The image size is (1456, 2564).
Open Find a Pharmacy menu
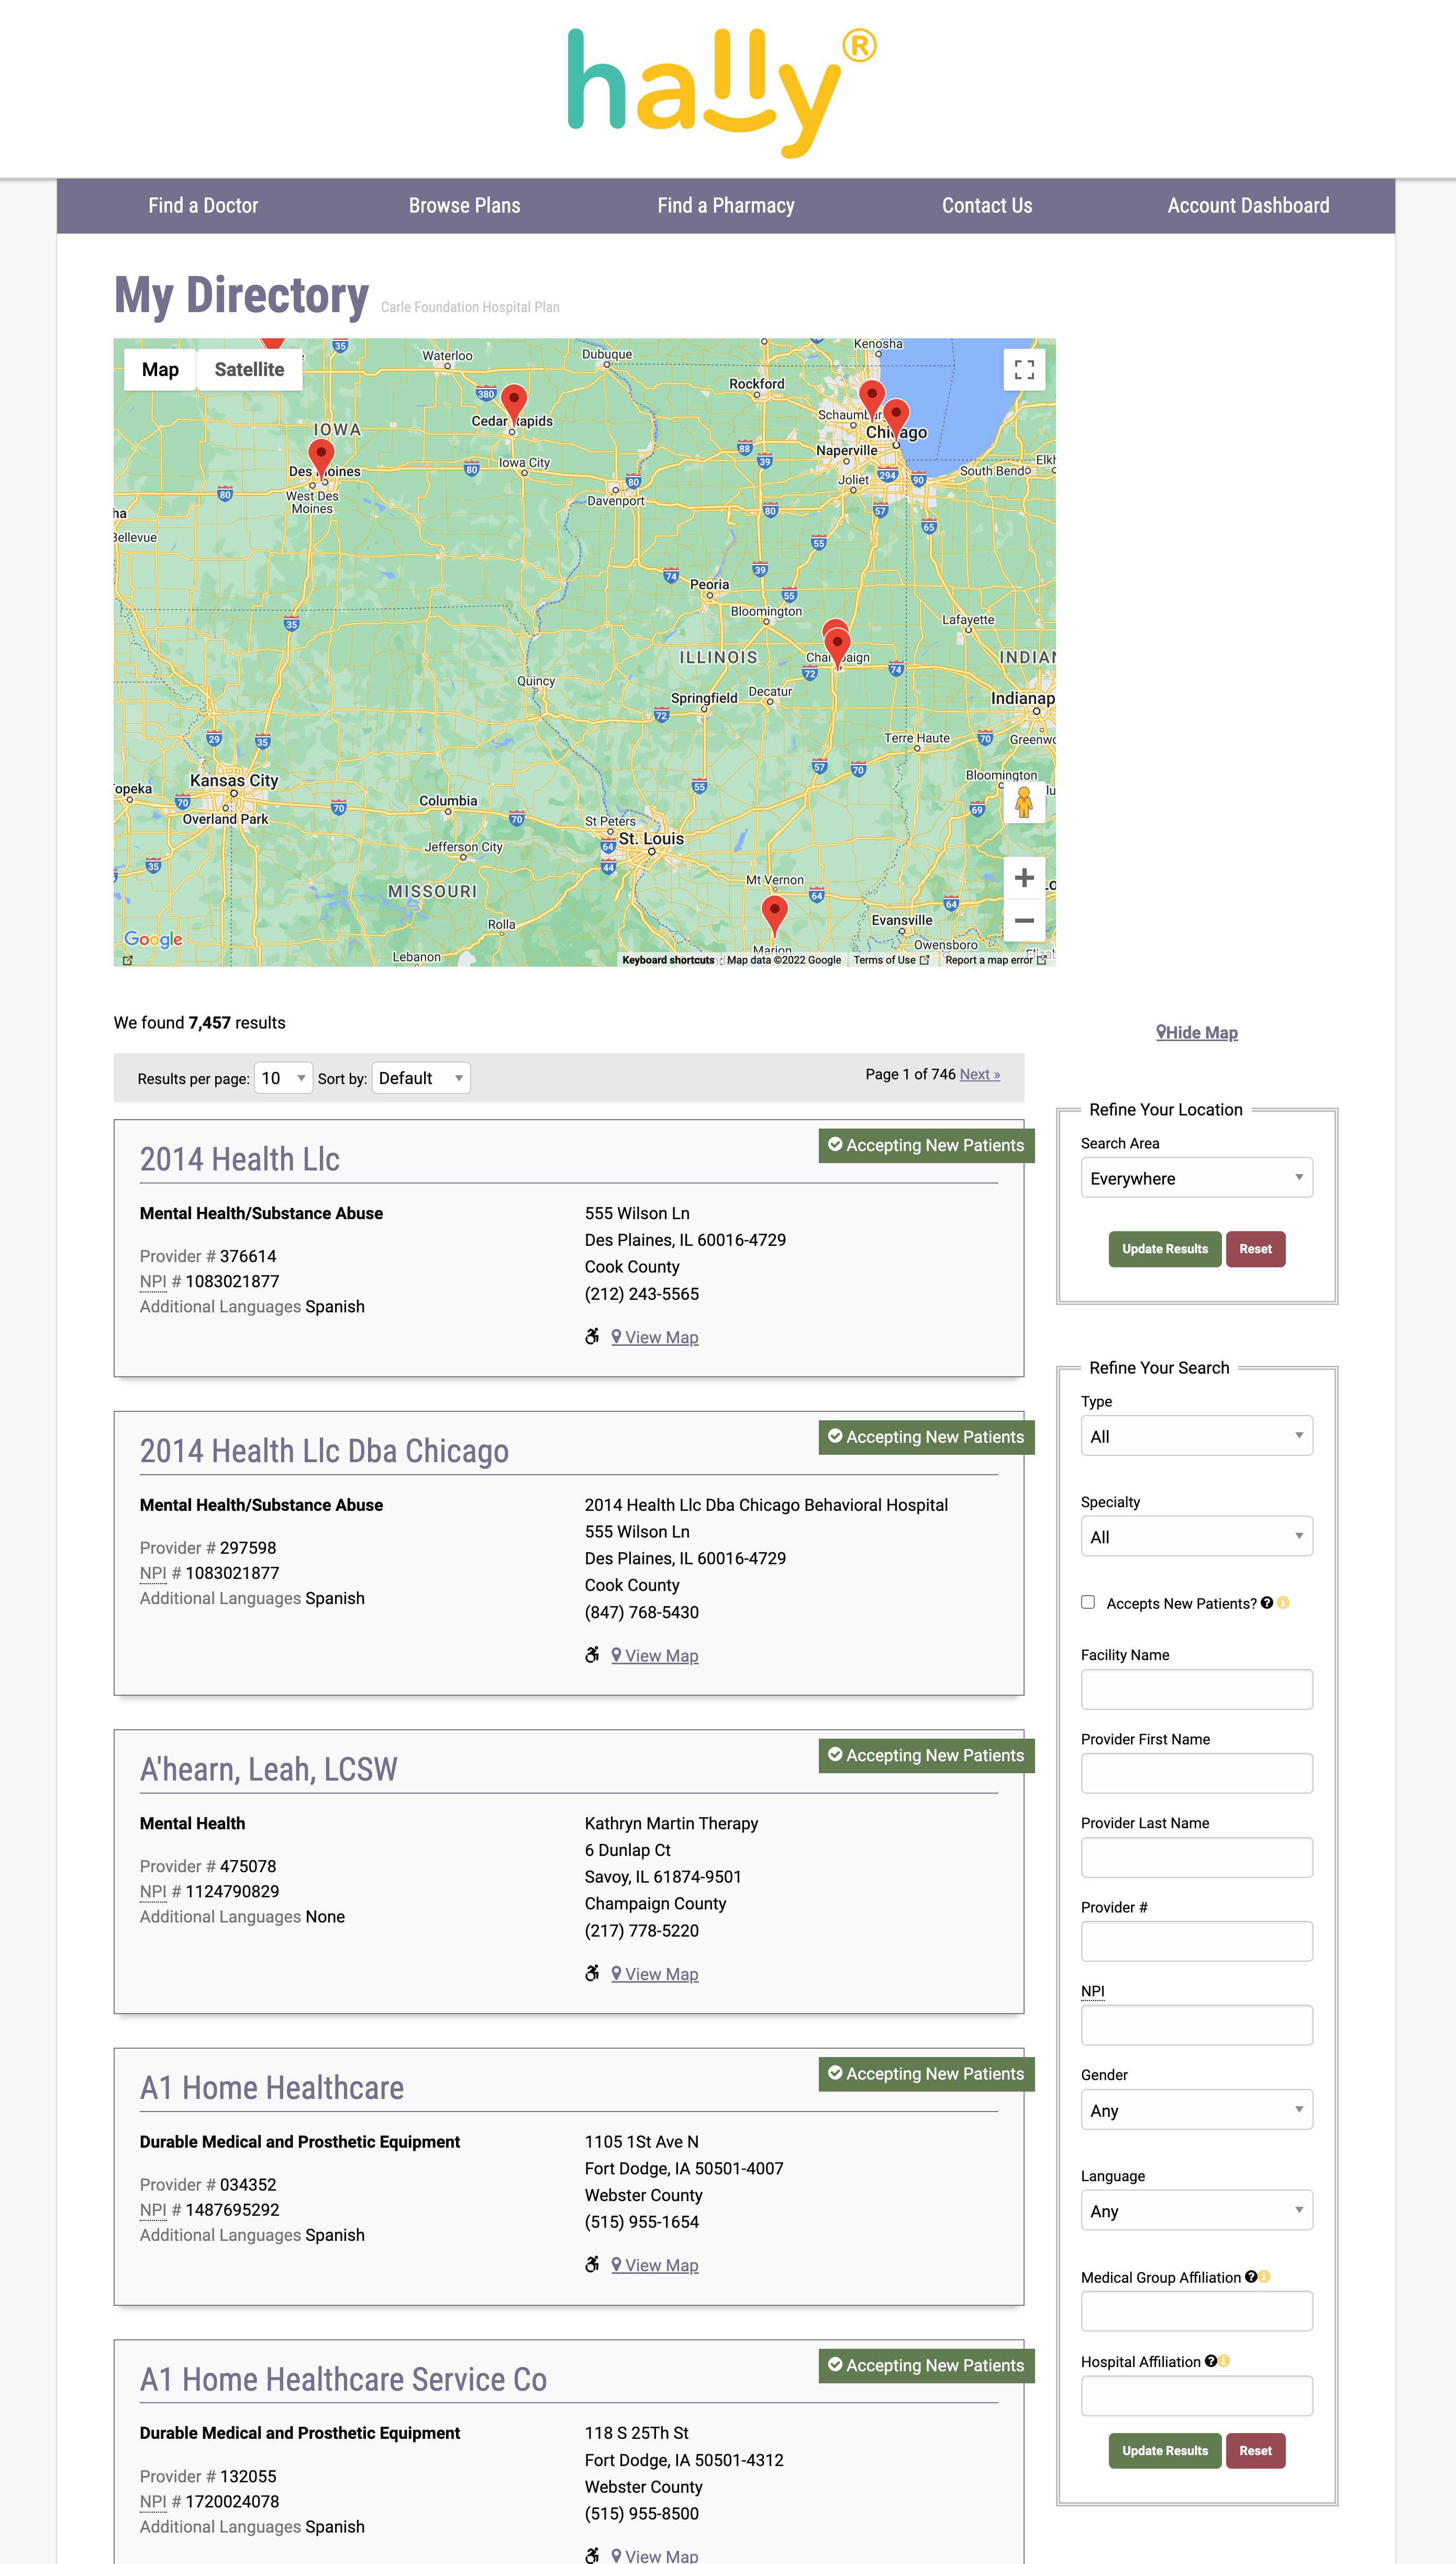[x=726, y=206]
